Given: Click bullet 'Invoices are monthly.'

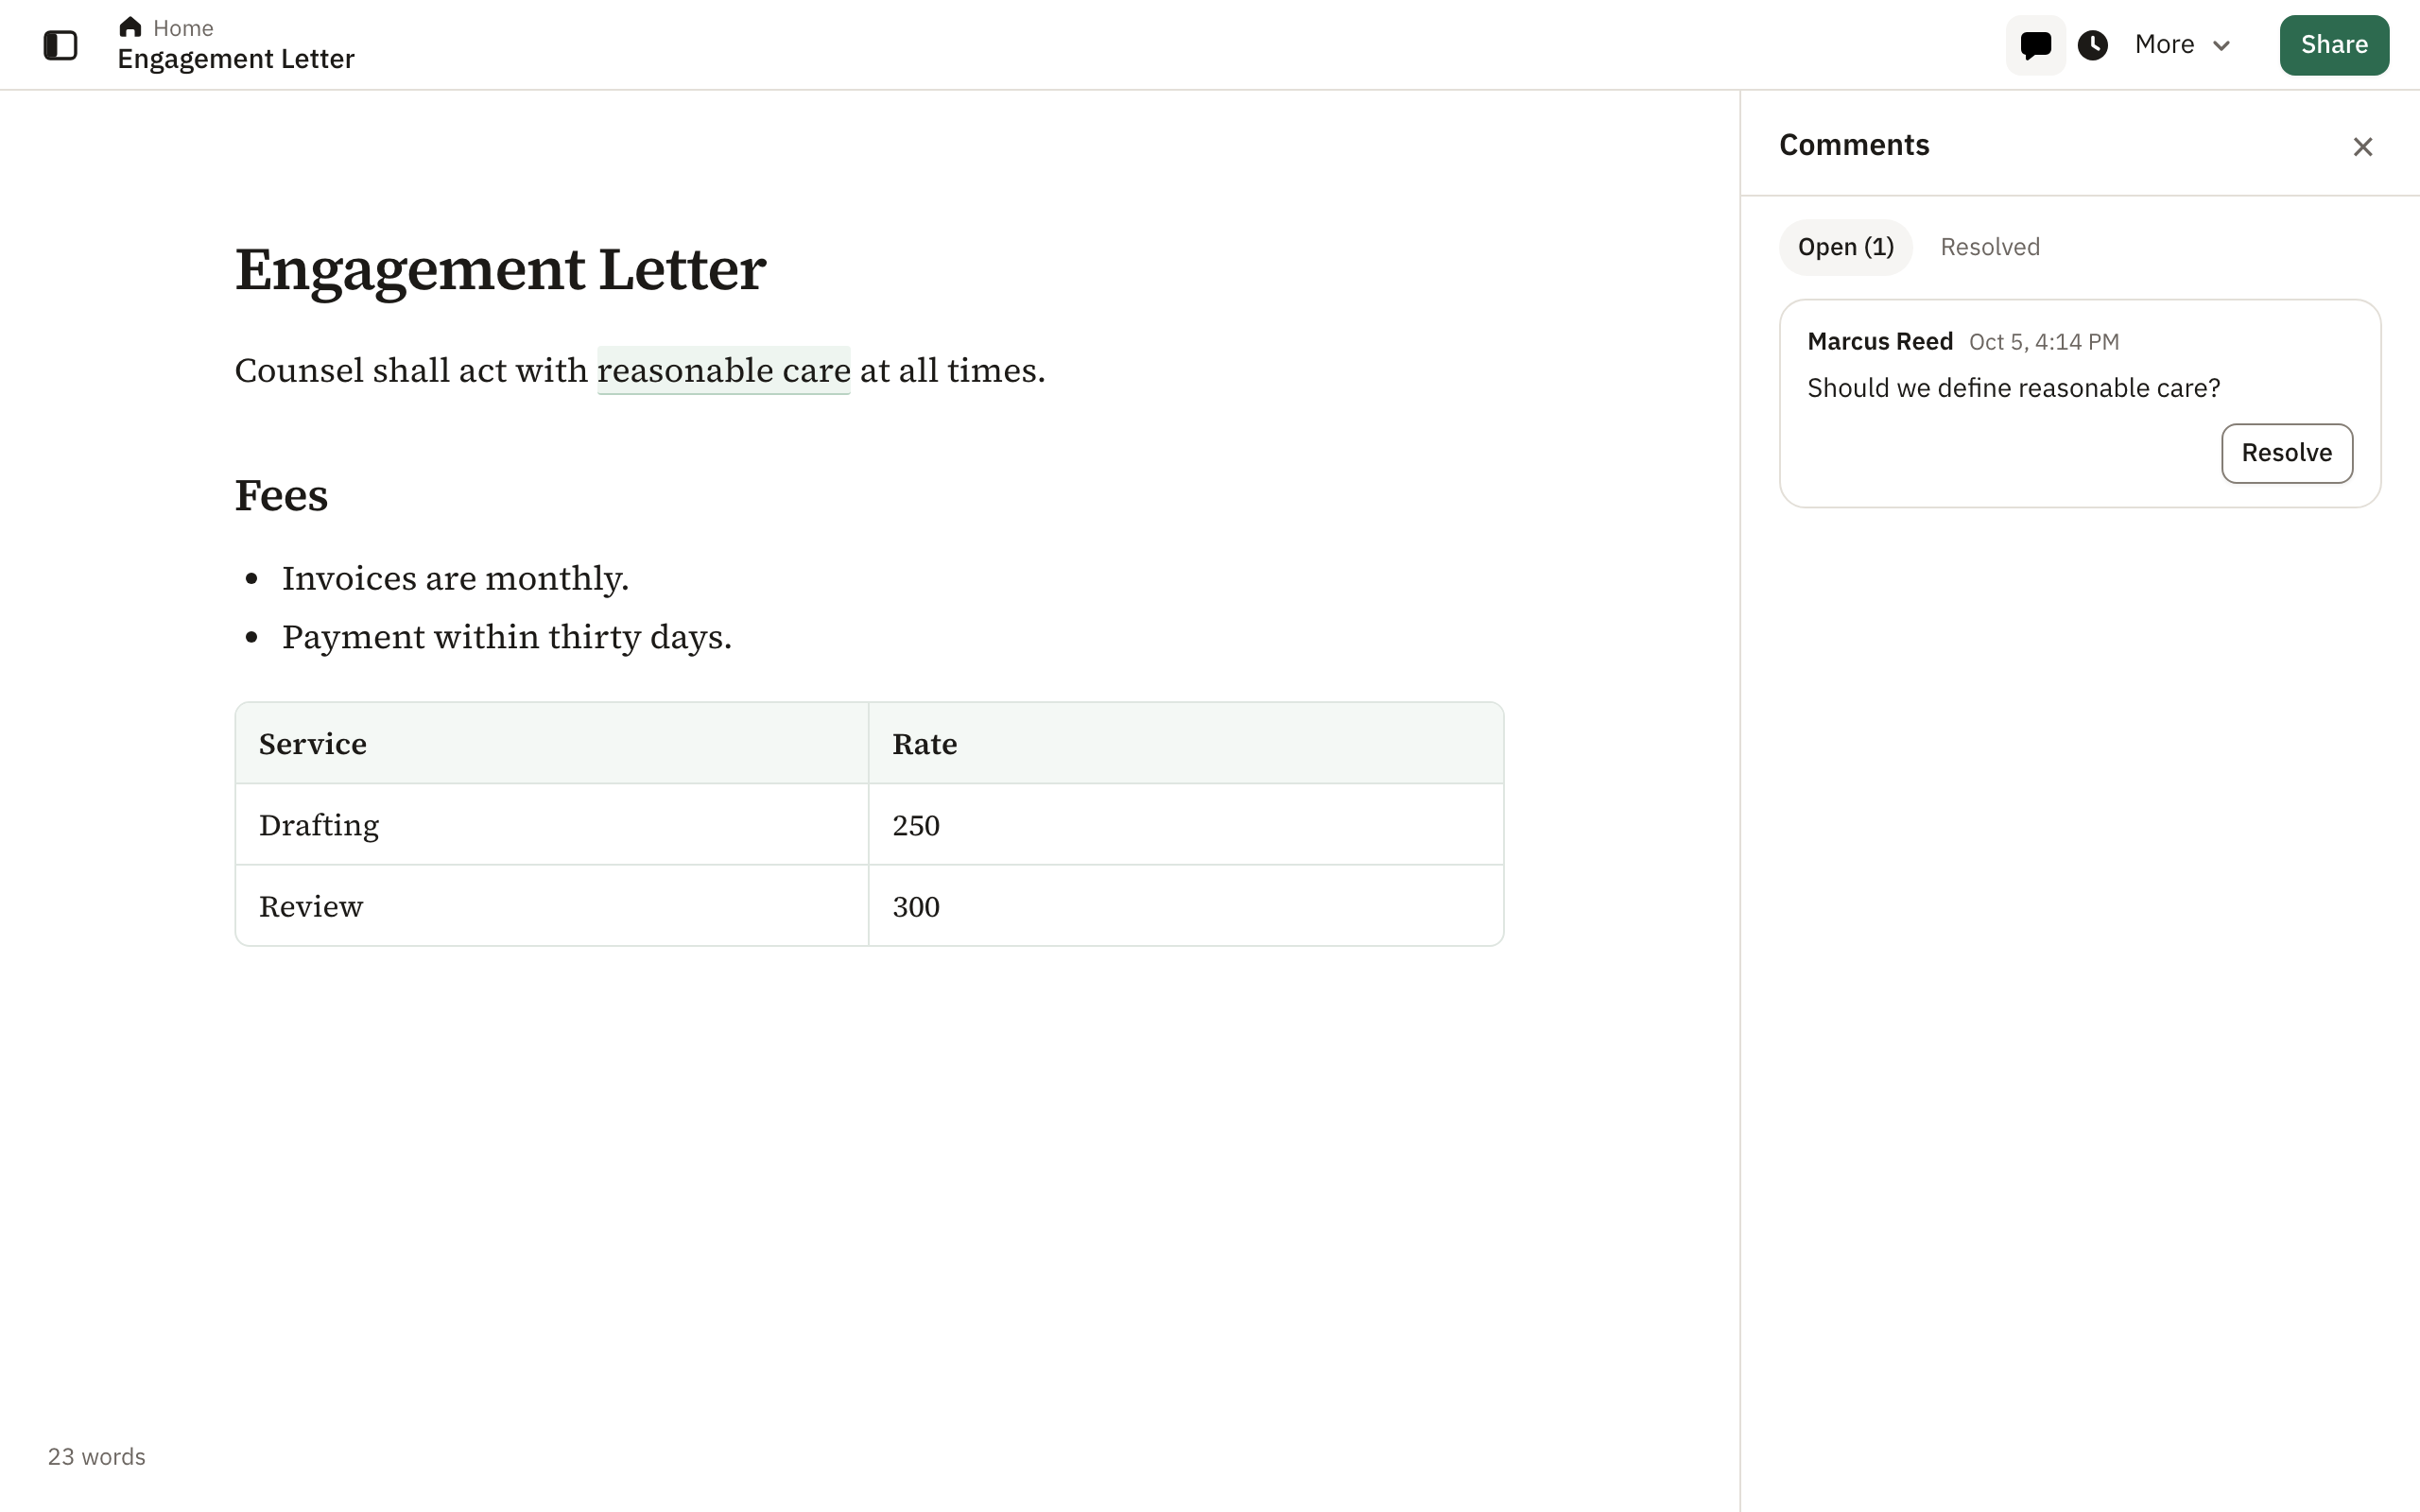Looking at the screenshot, I should (455, 578).
